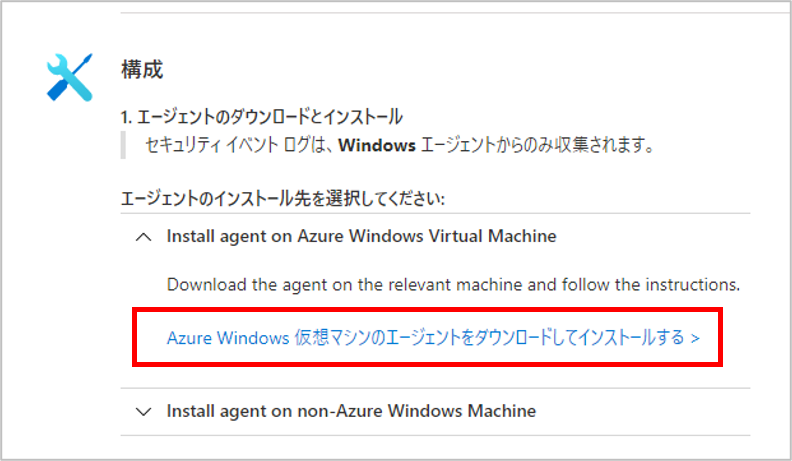Expand the non-Azure Windows Machine chevron
The height and width of the screenshot is (461, 792).
pos(144,411)
